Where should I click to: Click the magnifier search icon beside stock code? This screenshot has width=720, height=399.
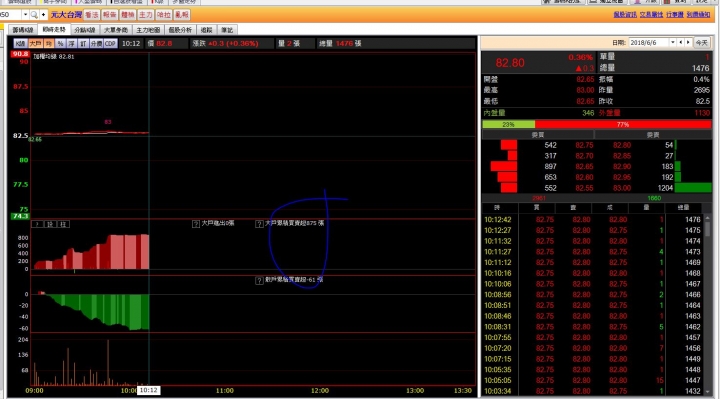point(34,15)
